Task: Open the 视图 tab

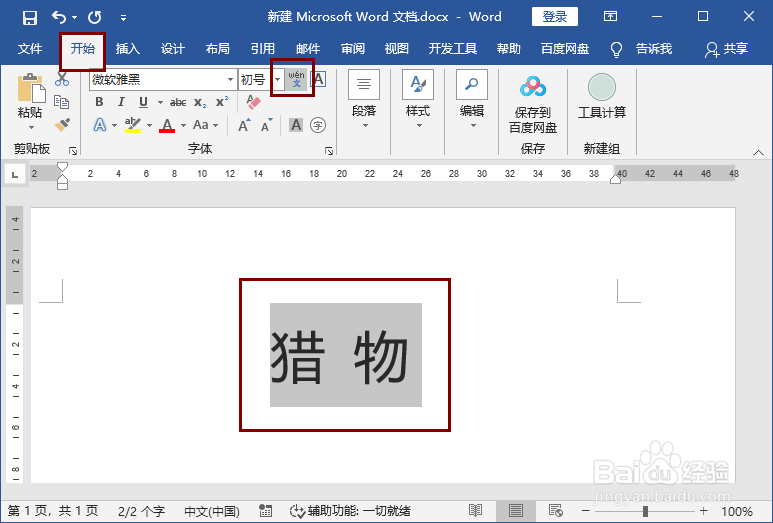Action: [397, 49]
